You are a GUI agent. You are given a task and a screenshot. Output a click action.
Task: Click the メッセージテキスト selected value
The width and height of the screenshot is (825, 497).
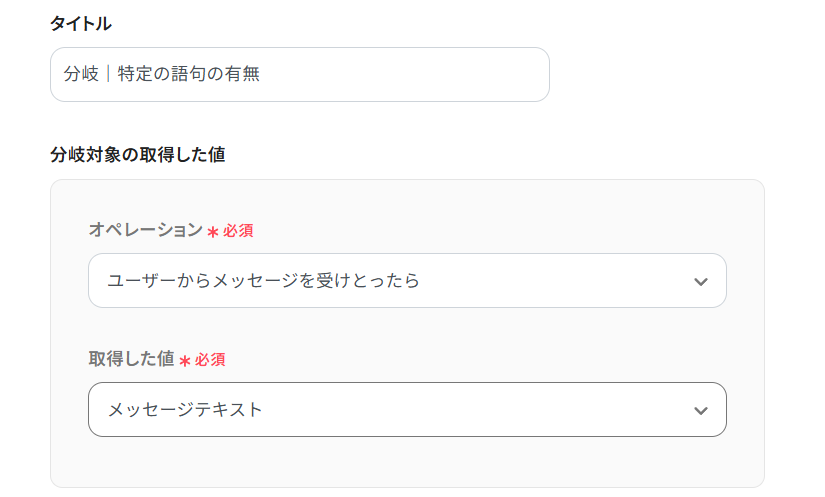pos(185,410)
